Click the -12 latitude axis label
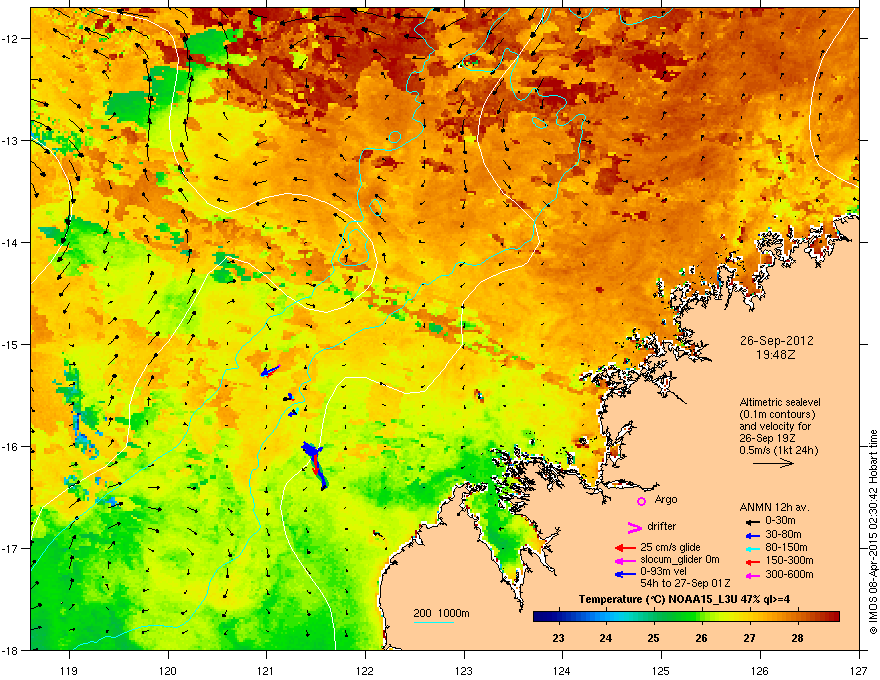This screenshot has width=880, height=680. click(x=10, y=38)
